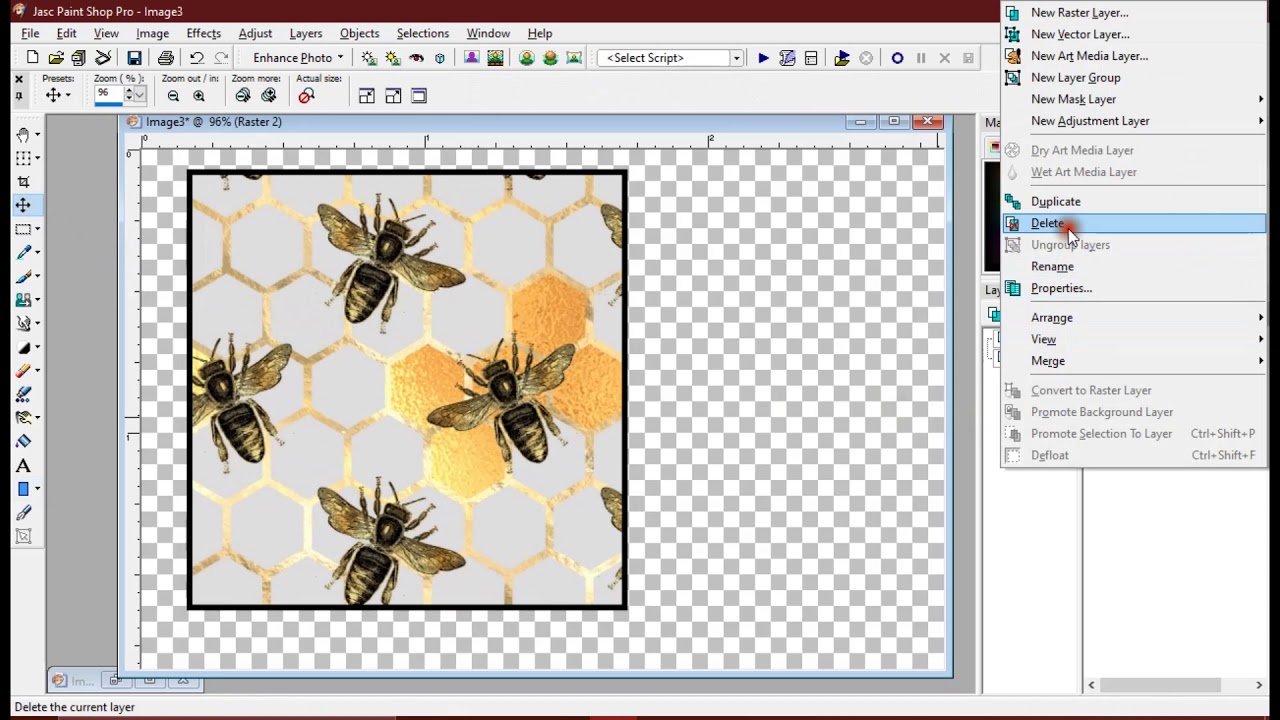Click the Undo icon

point(197,58)
